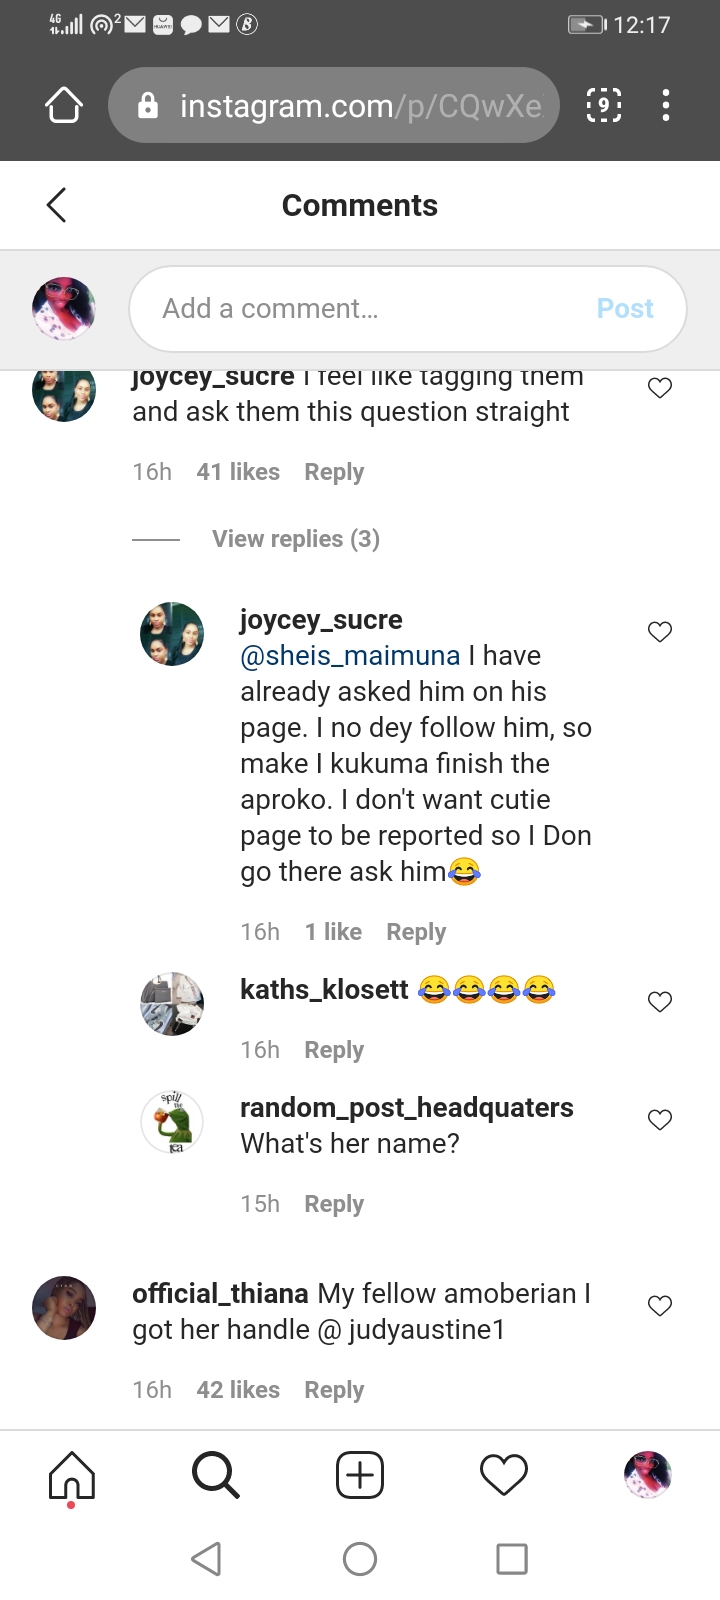Like kaths_klosett's emoji comment
This screenshot has width=720, height=1600.
[660, 1002]
